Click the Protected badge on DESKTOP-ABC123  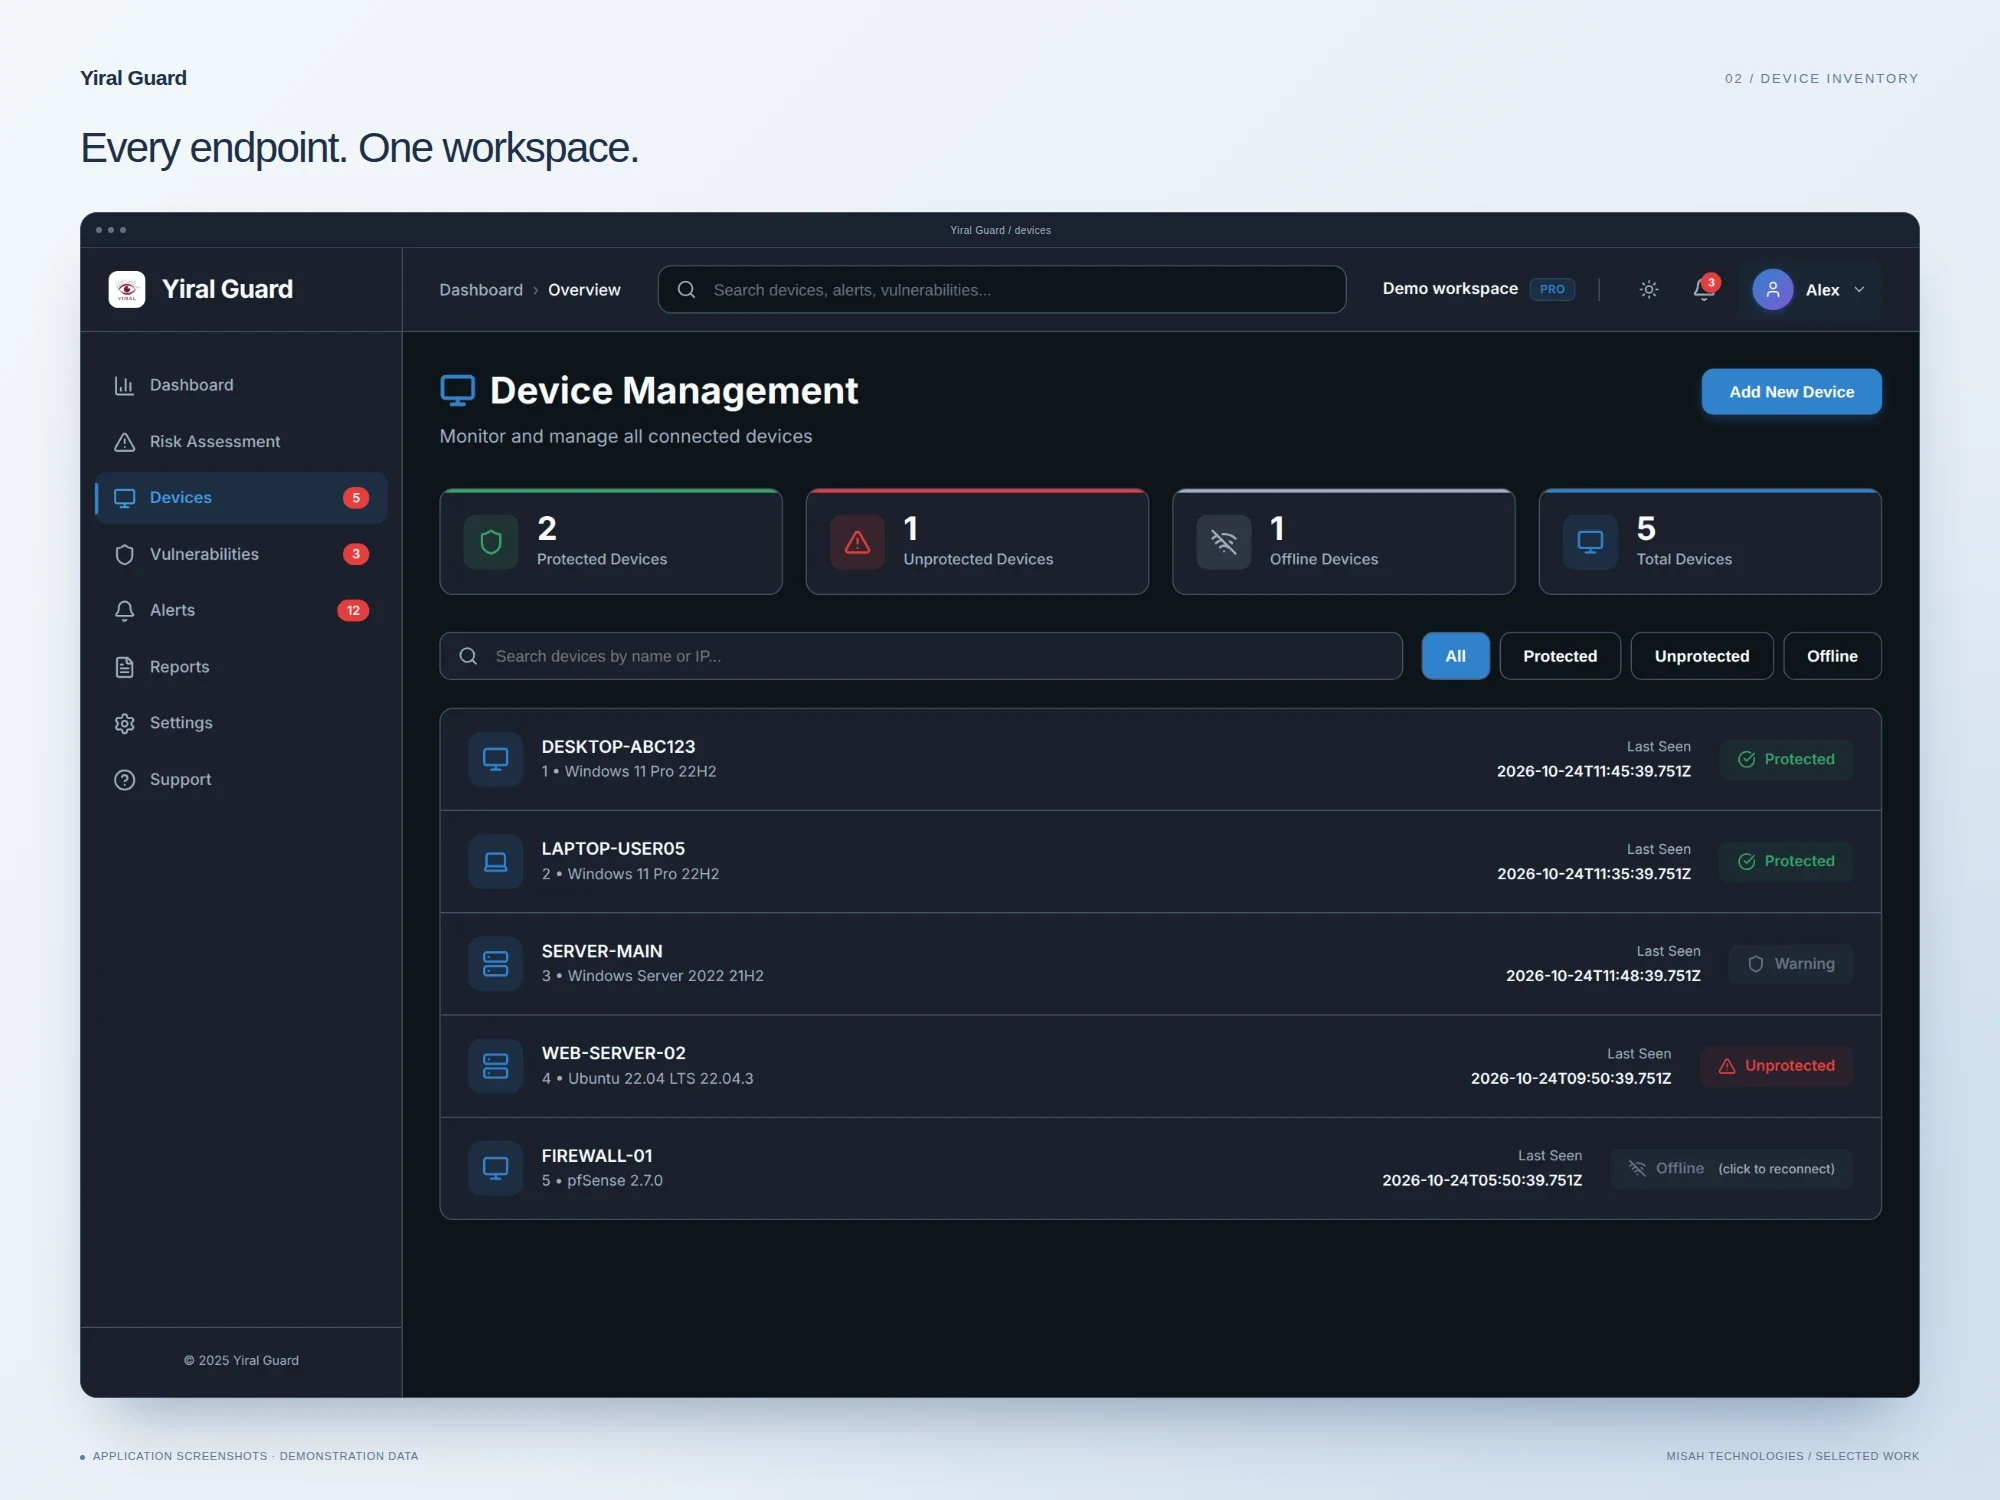coord(1786,759)
